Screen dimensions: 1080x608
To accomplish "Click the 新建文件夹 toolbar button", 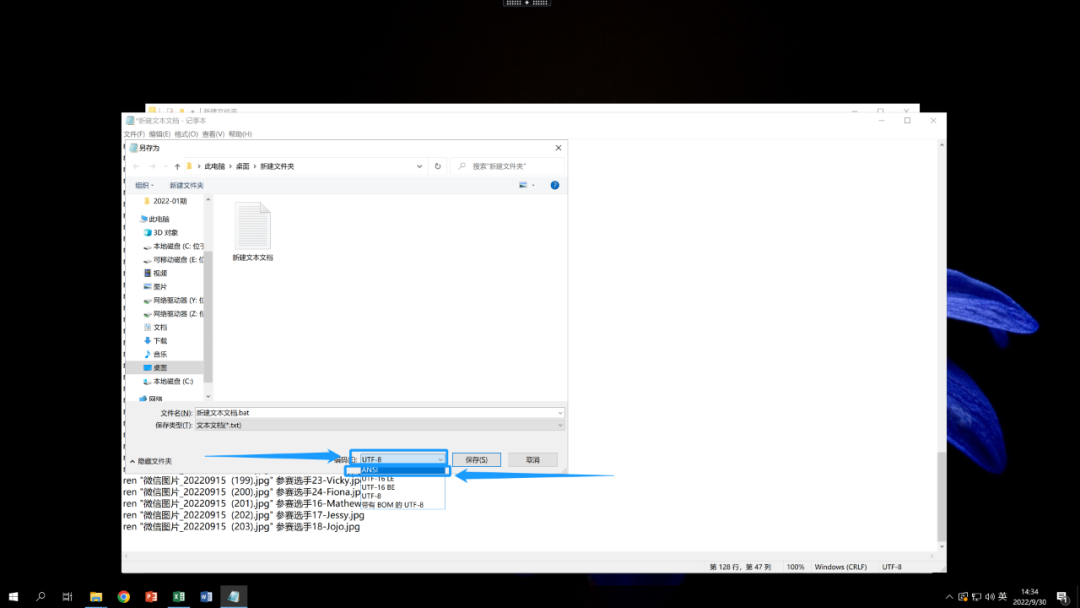I will 186,185.
